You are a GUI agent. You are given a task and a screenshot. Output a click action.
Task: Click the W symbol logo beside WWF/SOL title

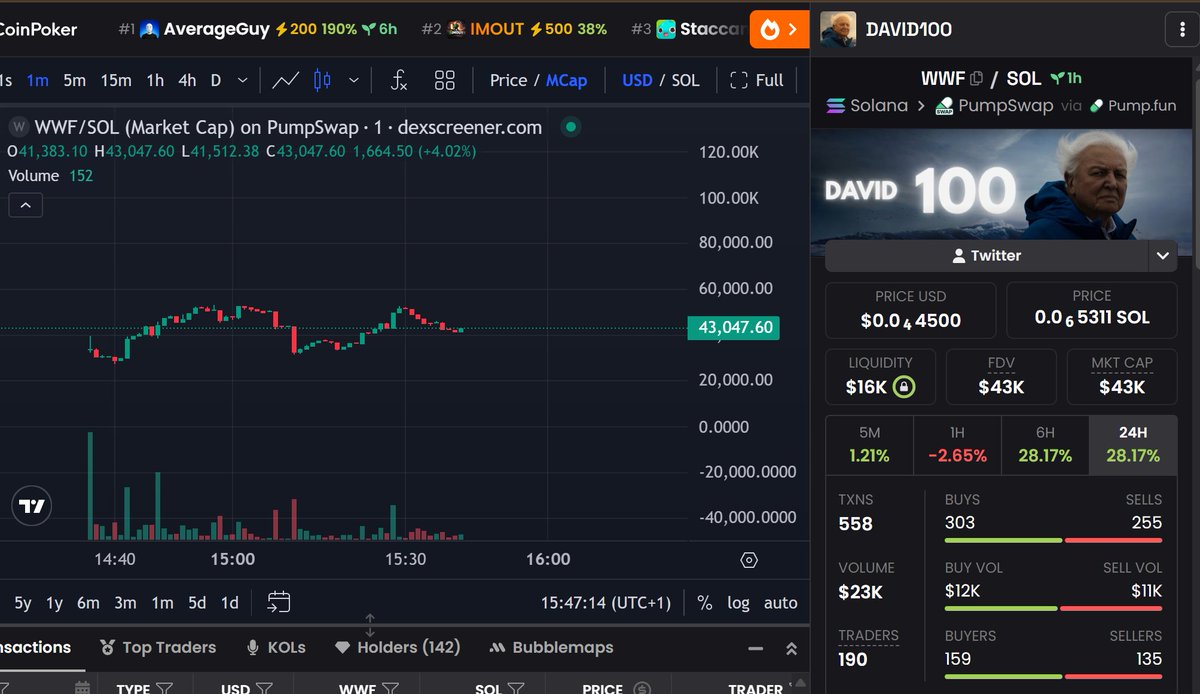[x=18, y=127]
